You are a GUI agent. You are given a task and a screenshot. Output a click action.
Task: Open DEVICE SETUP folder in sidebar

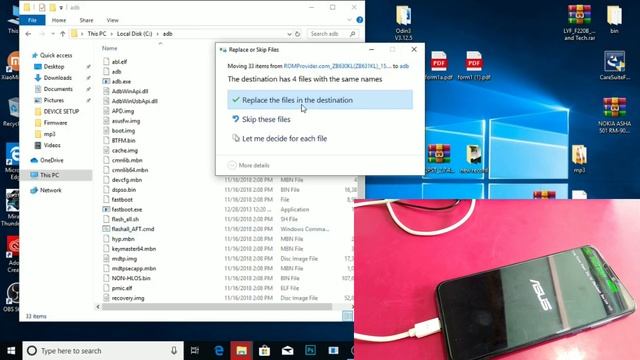tap(61, 111)
